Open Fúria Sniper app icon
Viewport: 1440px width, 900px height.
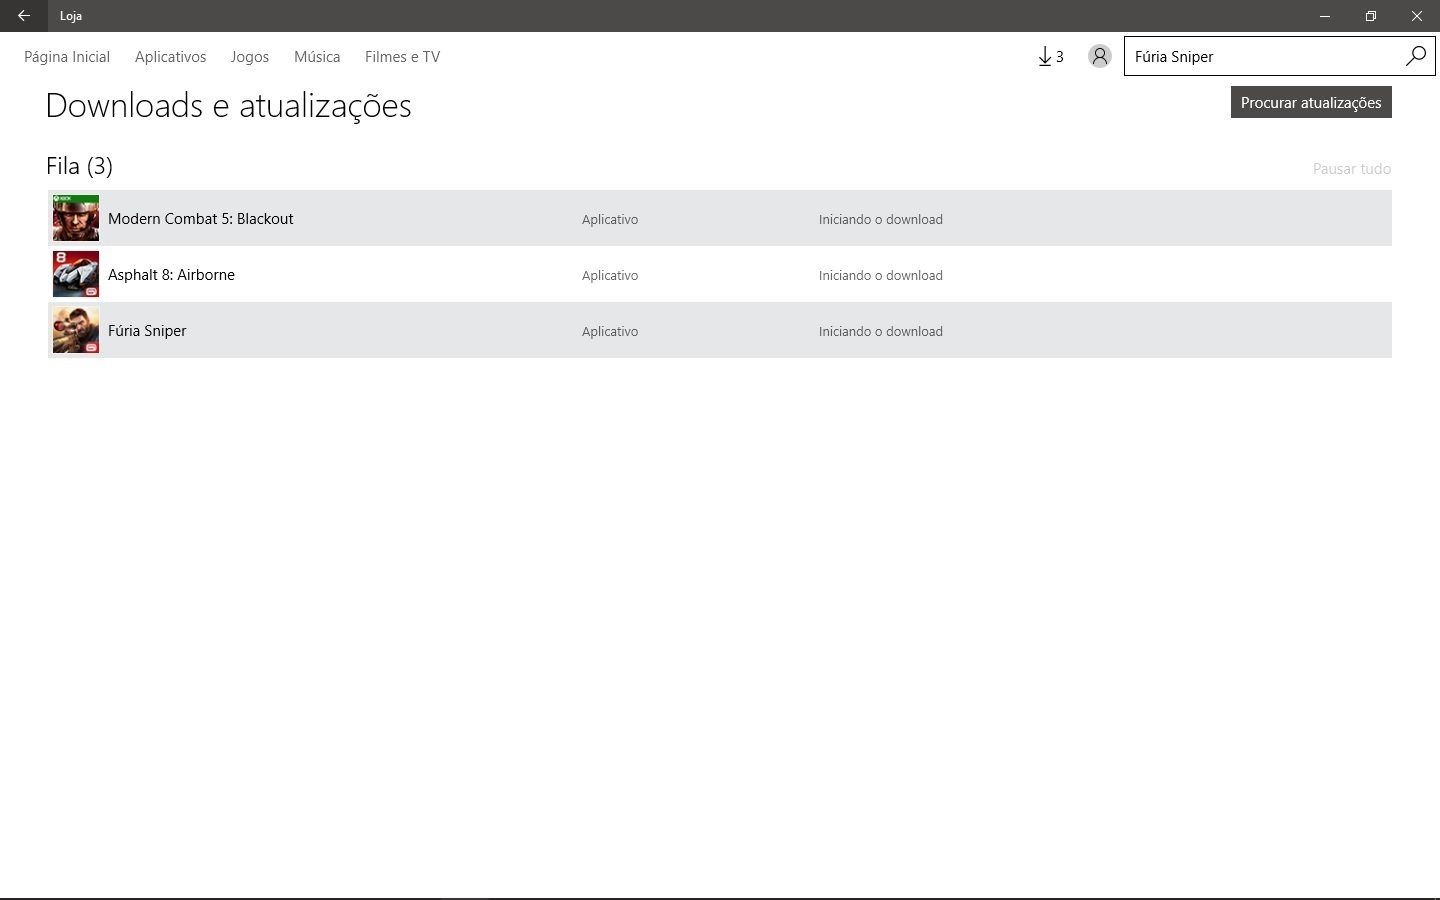76,330
